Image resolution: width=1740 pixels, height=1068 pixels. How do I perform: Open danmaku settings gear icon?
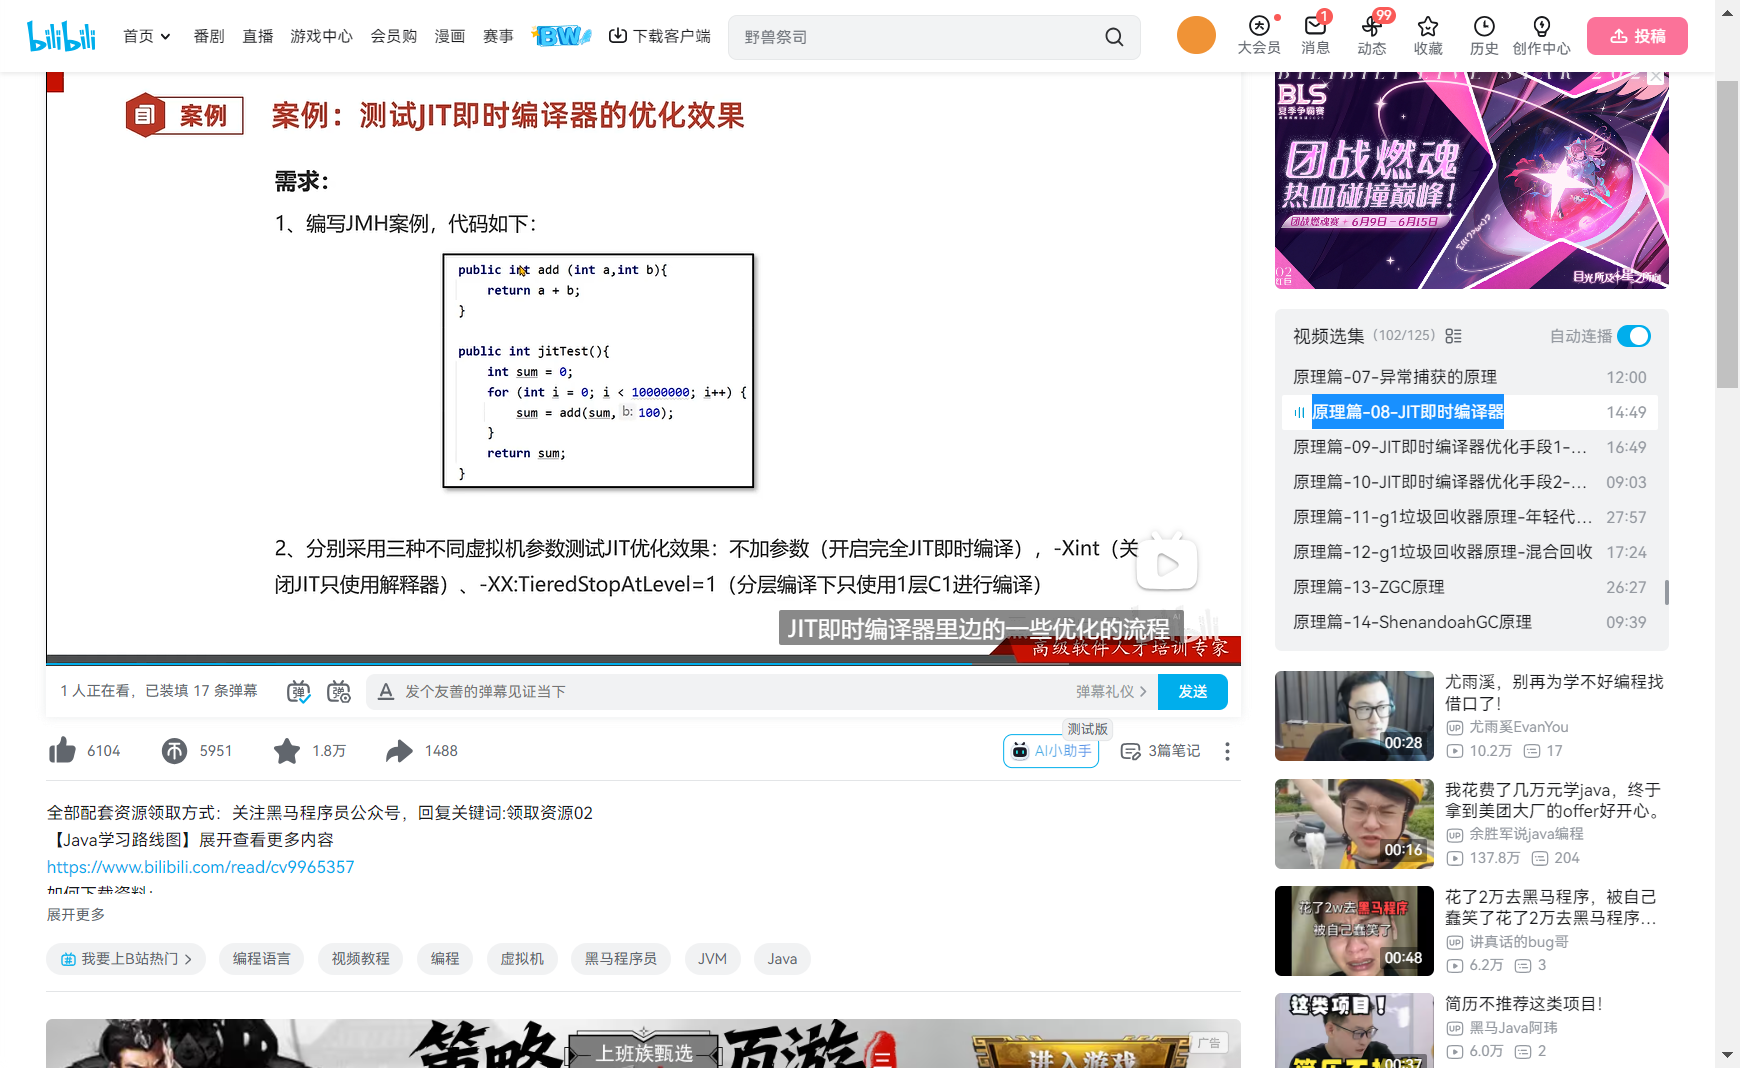click(x=339, y=691)
